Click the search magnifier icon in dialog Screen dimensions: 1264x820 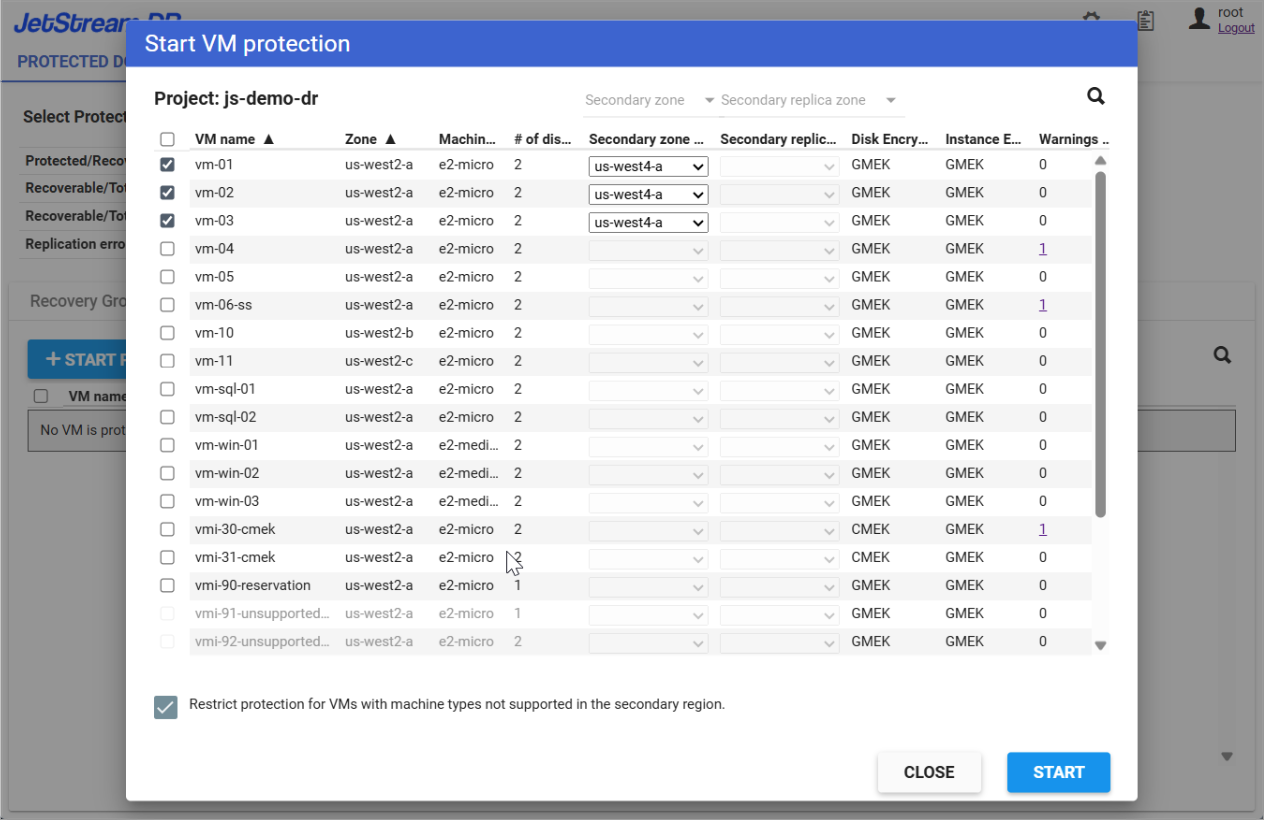pos(1096,96)
